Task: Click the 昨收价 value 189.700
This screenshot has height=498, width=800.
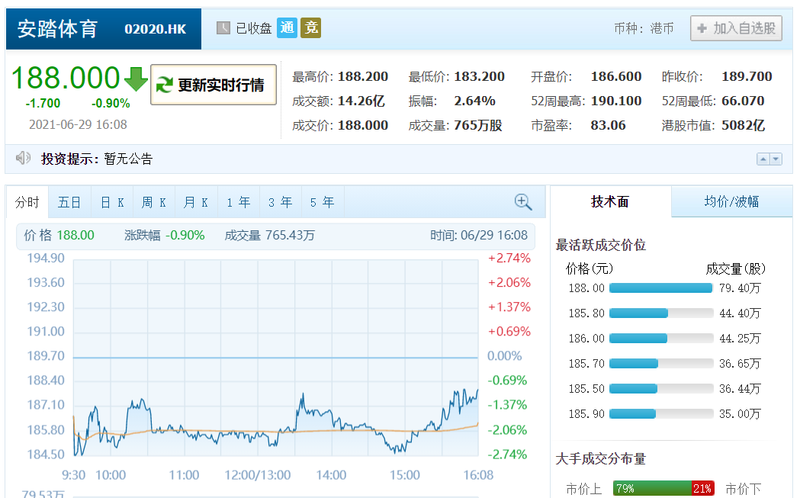Action: [x=746, y=77]
